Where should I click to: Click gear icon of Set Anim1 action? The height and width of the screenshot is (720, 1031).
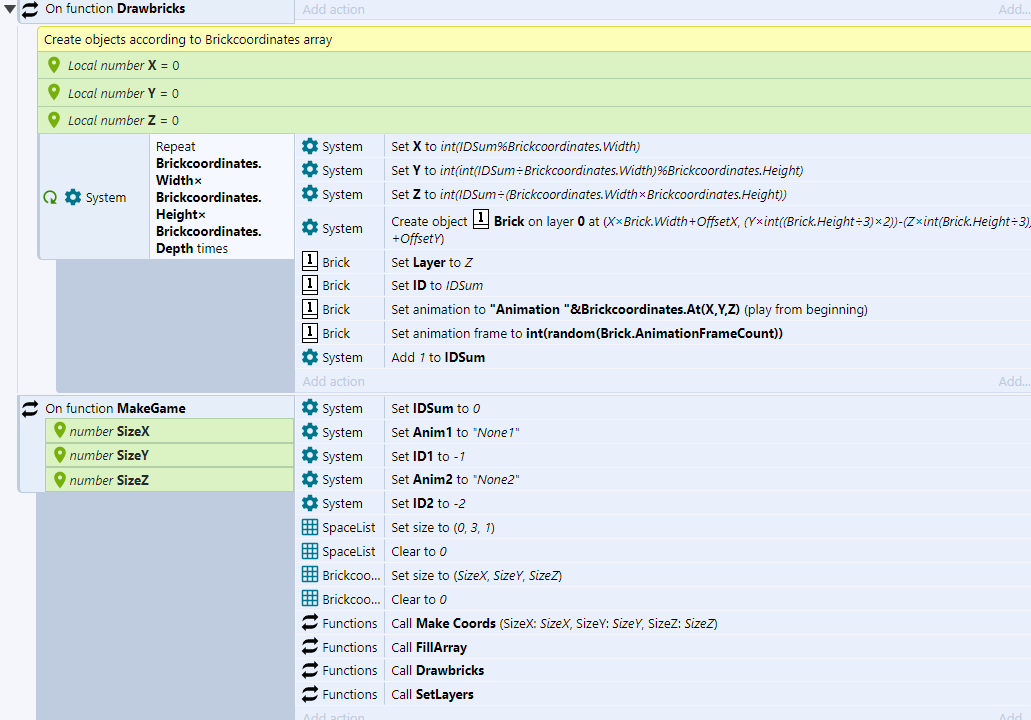tap(310, 431)
